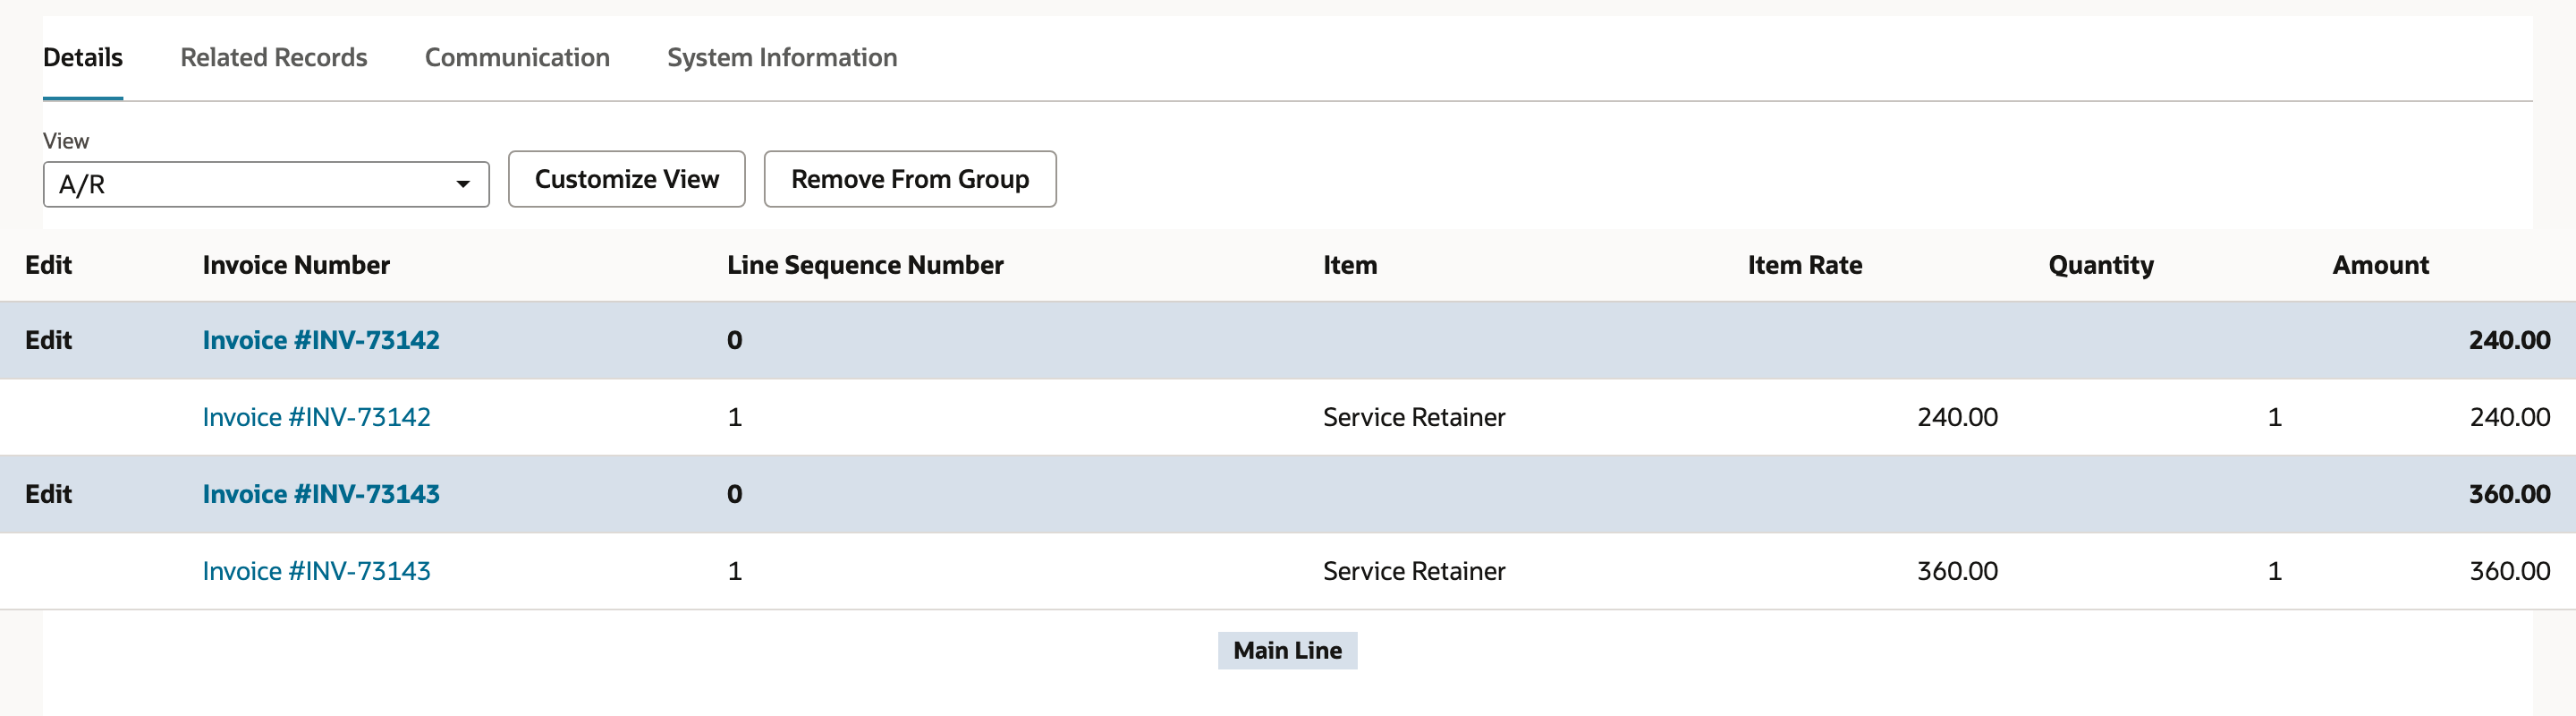The image size is (2576, 716).
Task: Open the Related Records tab
Action: coord(274,58)
